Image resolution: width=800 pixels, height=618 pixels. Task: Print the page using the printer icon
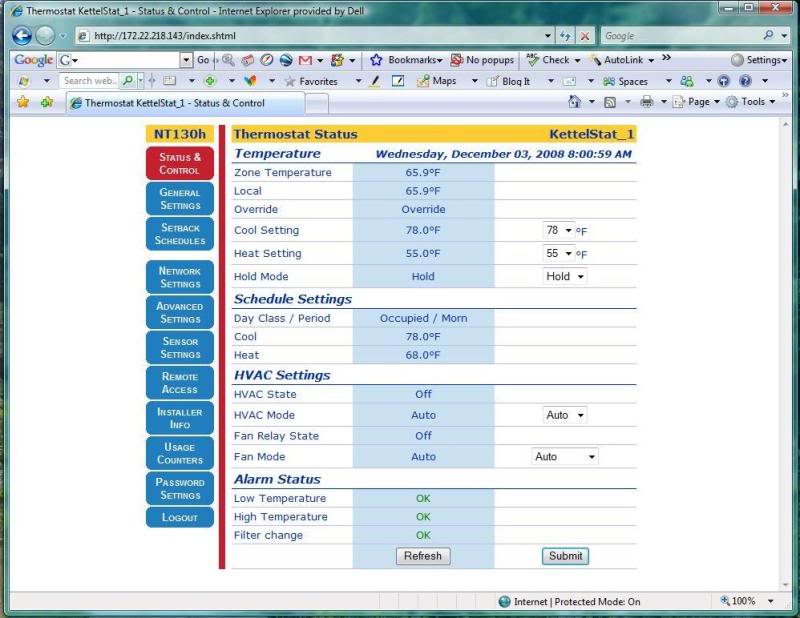click(x=648, y=102)
